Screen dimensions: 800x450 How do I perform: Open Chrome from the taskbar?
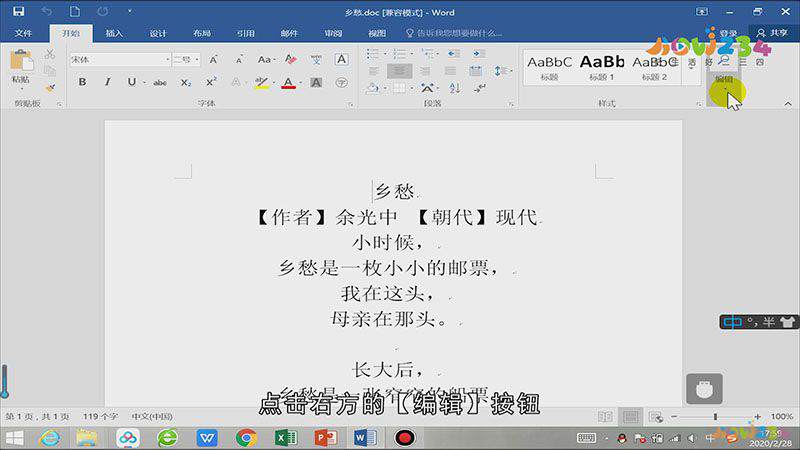pos(246,438)
